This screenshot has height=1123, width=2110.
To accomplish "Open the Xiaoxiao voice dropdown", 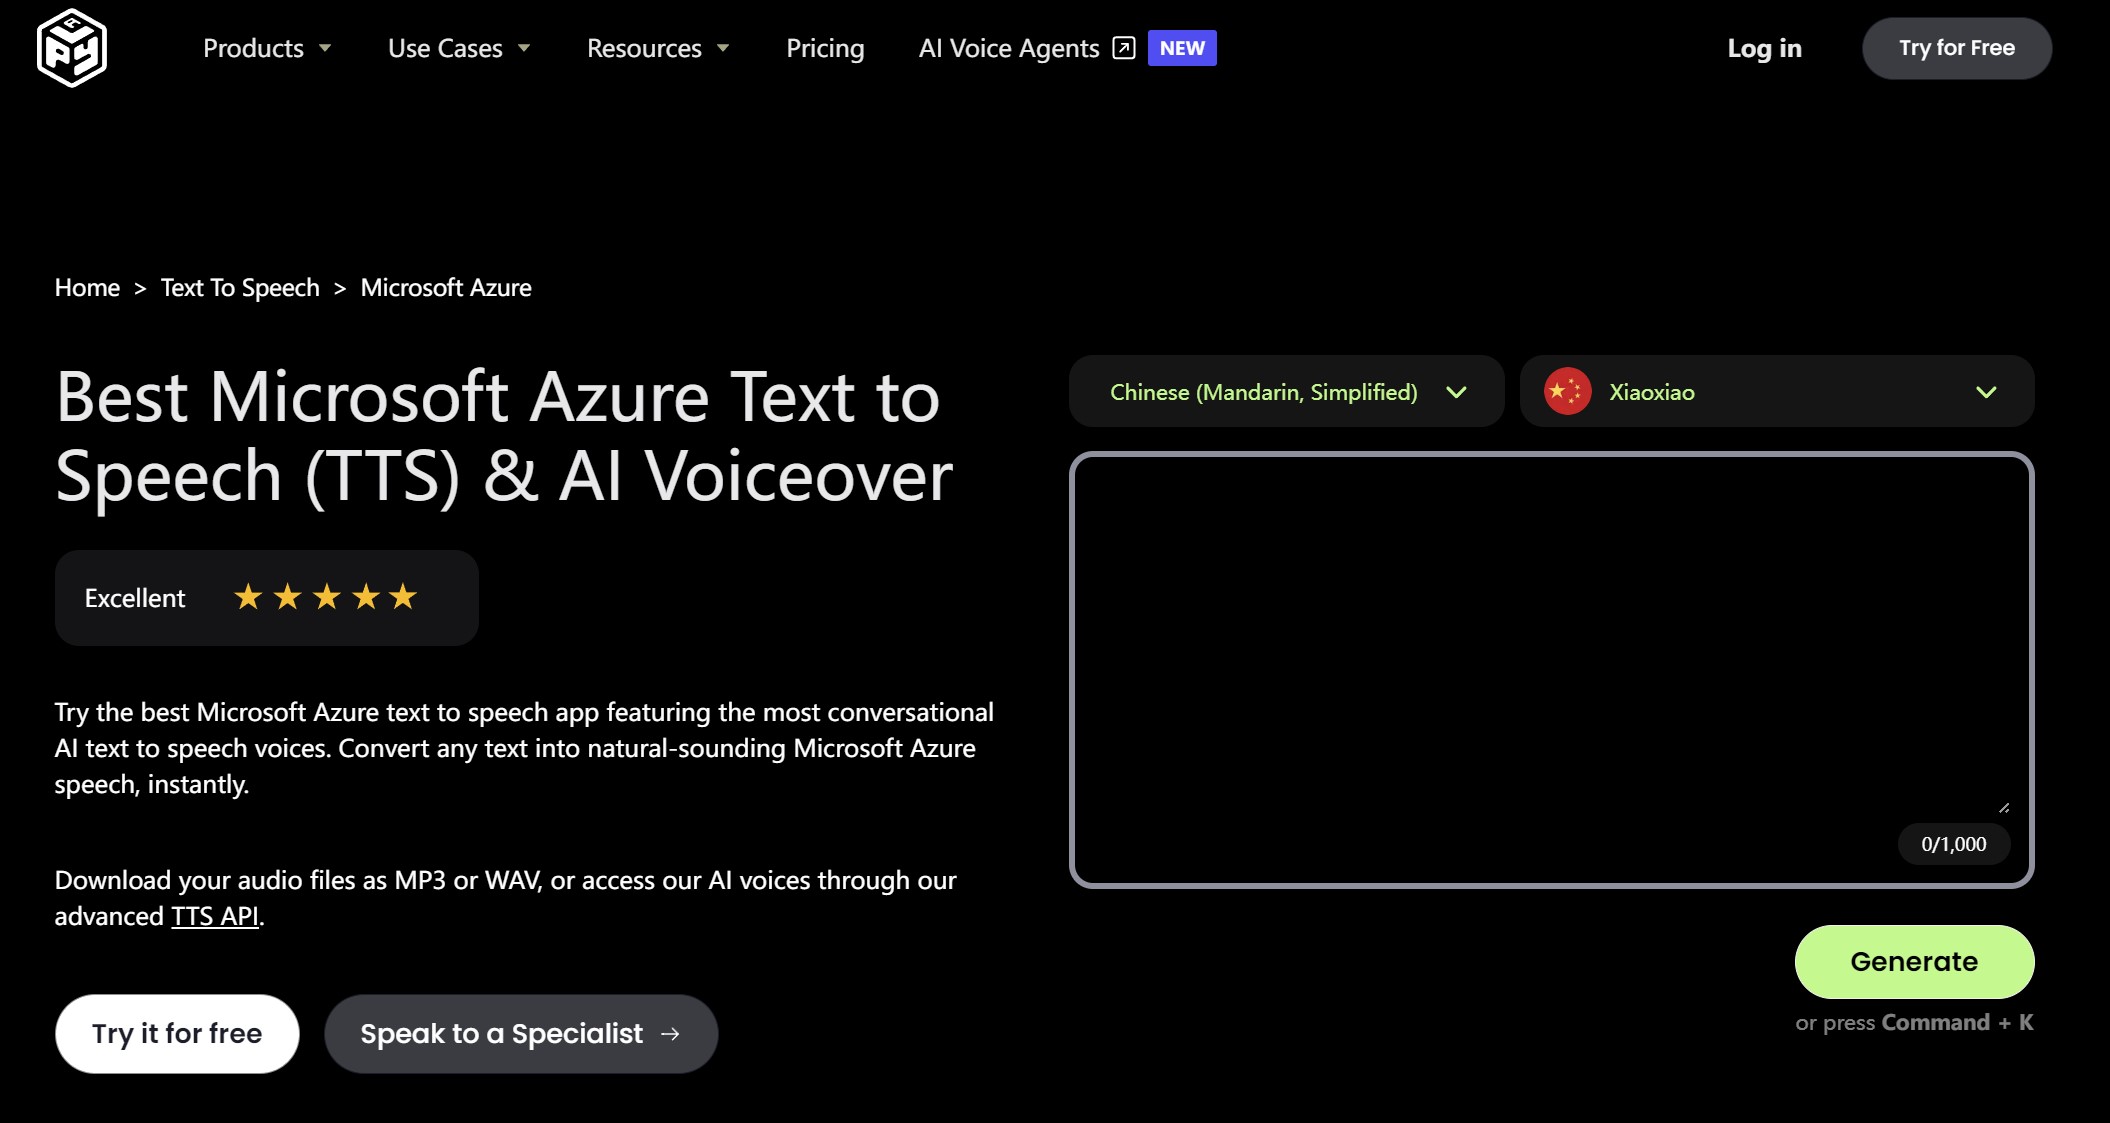I will tap(1777, 392).
